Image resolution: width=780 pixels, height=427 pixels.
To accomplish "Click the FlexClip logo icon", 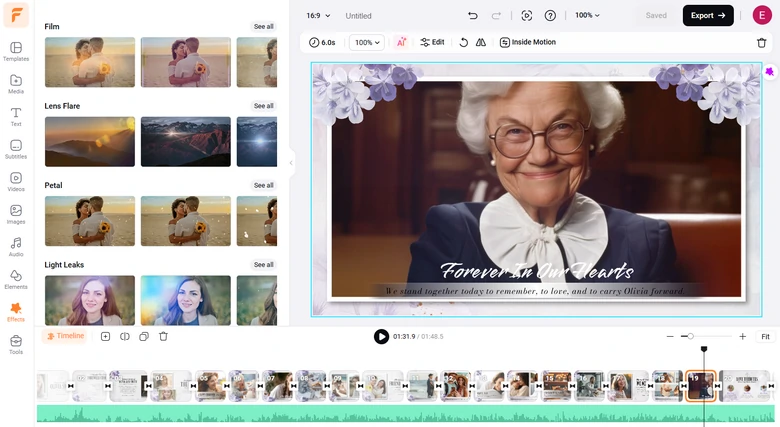I will coord(16,15).
